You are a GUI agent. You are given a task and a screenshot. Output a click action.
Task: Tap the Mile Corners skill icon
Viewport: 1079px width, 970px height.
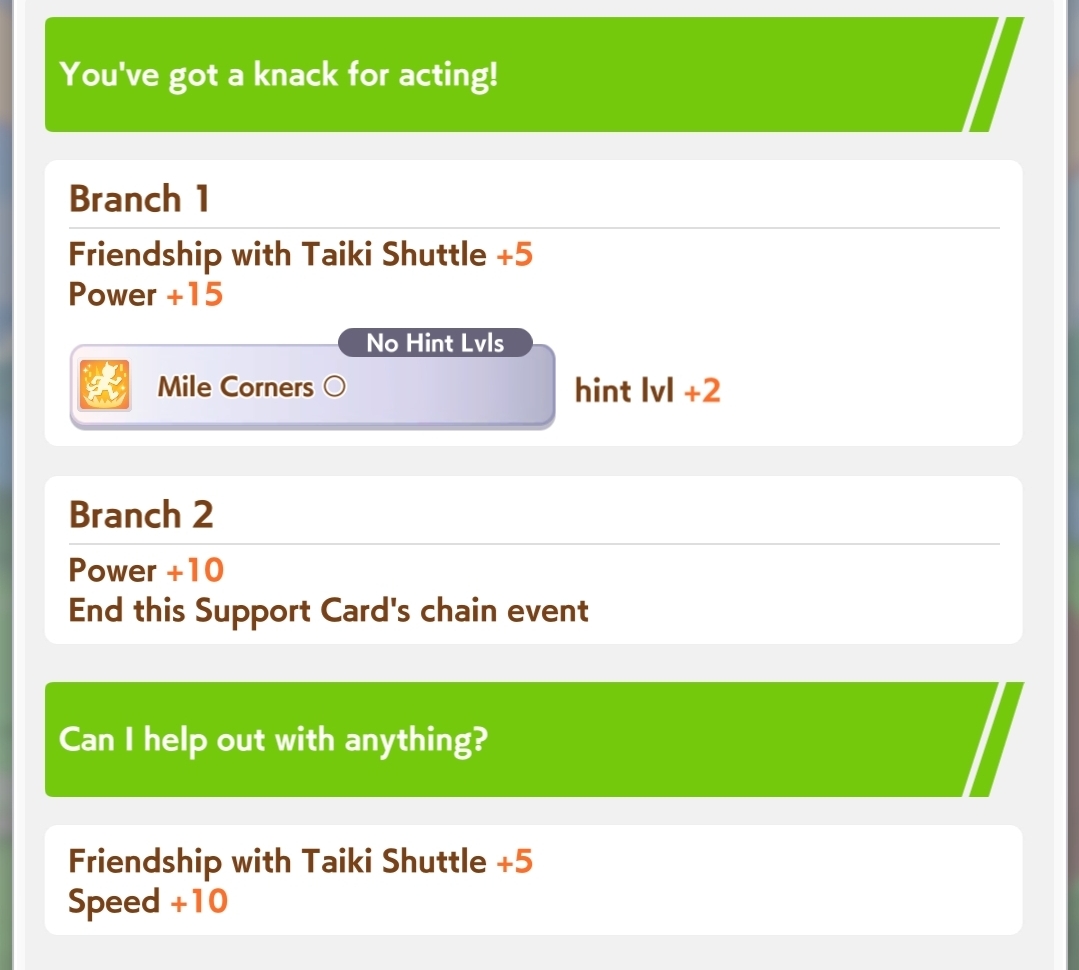104,385
